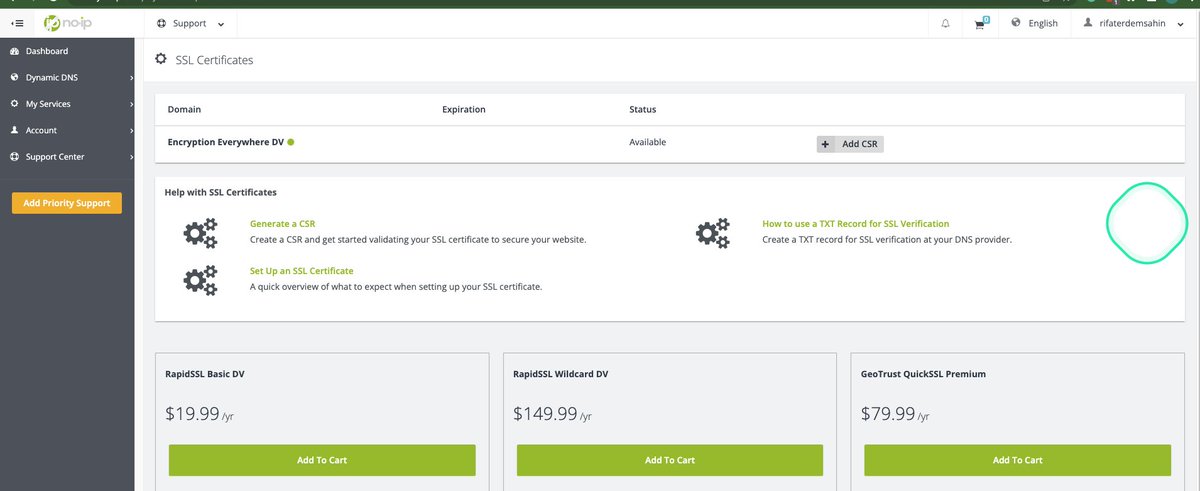Go to Dashboard in the sidebar
Viewport: 1200px width, 491px height.
click(x=67, y=51)
